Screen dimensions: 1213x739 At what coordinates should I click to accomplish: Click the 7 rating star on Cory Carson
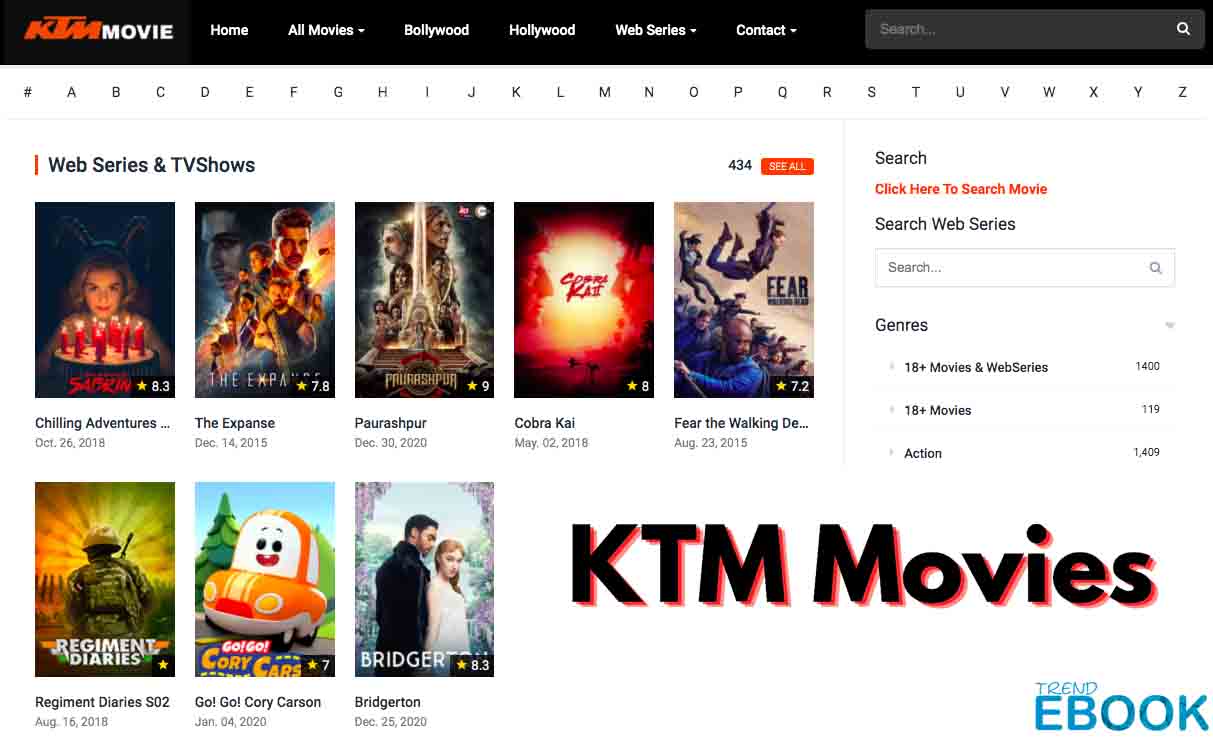312,665
